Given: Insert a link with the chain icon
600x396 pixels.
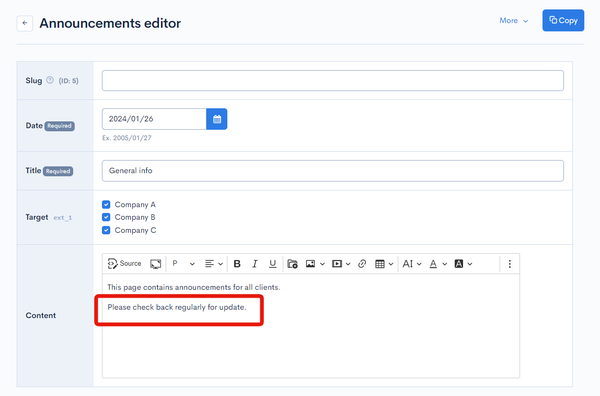Looking at the screenshot, I should [x=362, y=264].
